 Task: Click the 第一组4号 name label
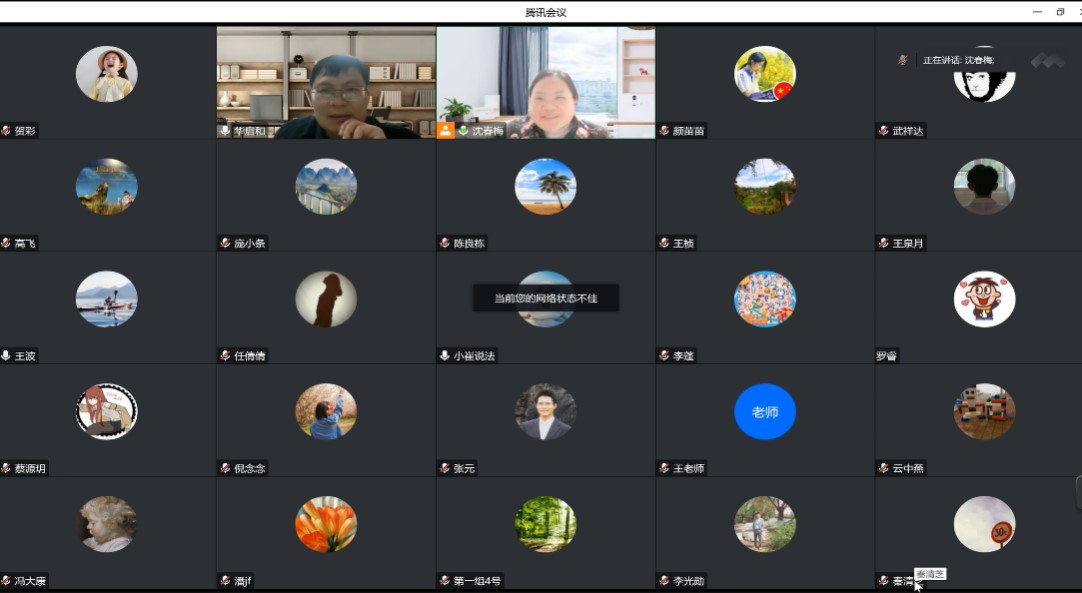(x=477, y=581)
